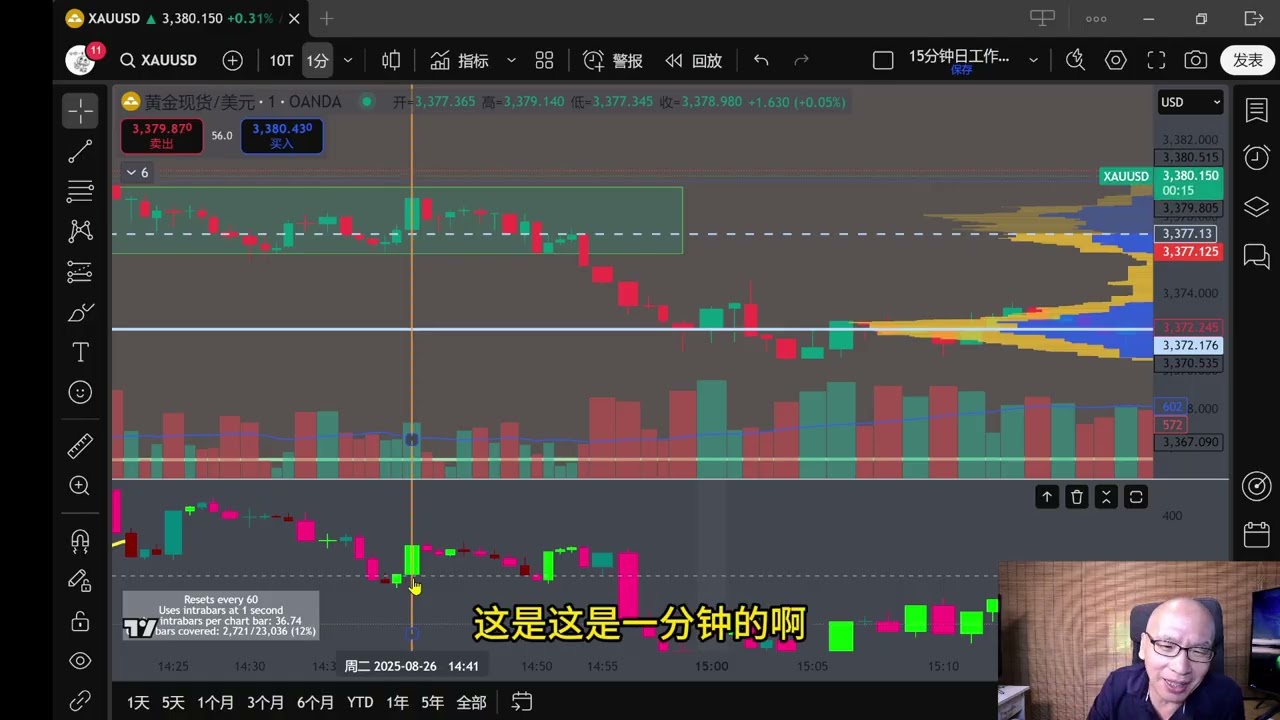Screen dimensions: 1280x720
Task: Open the chart patterns tool
Action: coord(80,231)
